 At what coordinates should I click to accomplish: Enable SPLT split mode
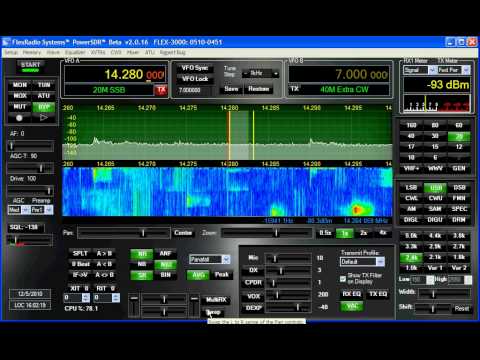point(80,254)
